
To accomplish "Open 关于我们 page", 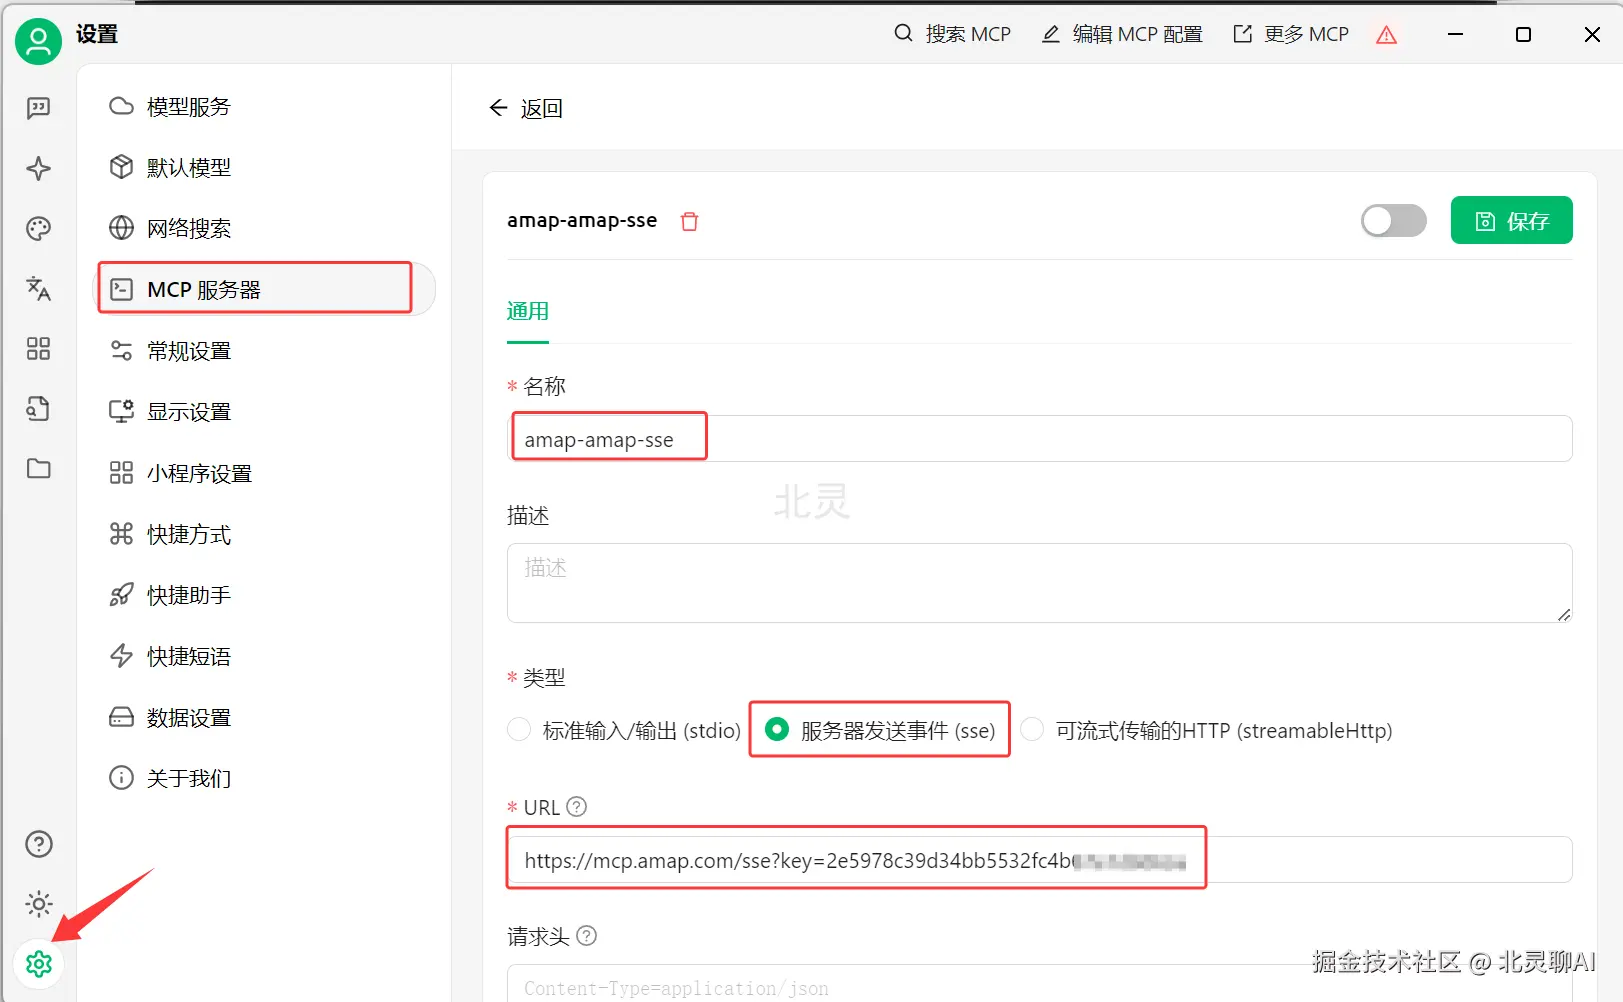I will 266,778.
